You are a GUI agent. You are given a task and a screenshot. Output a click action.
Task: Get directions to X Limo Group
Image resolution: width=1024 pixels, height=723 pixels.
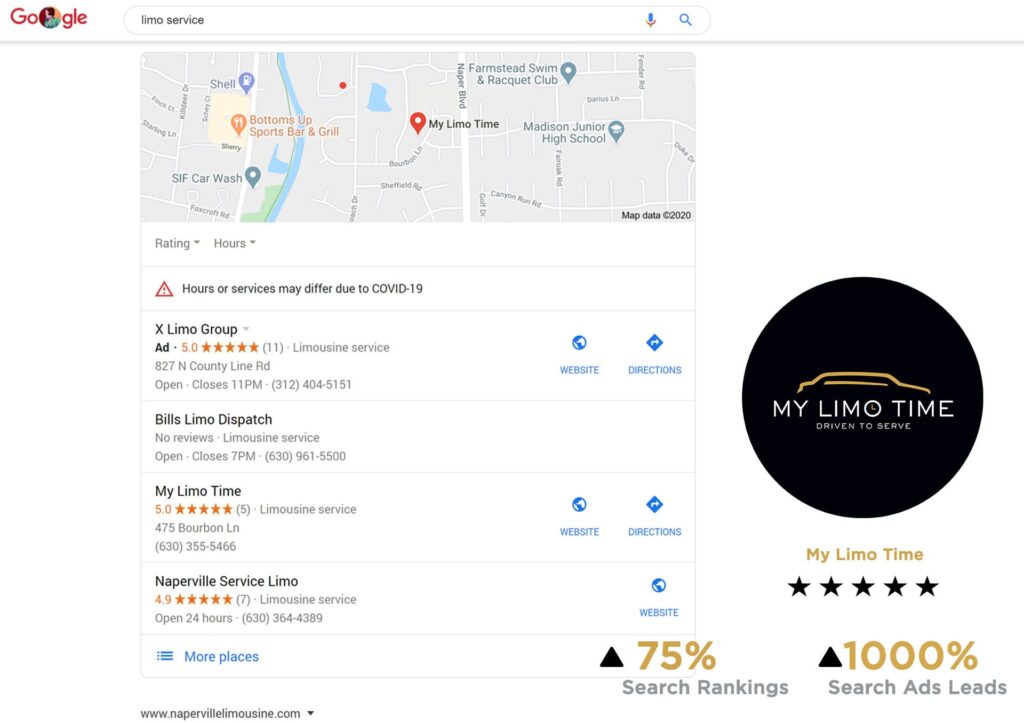coord(654,343)
